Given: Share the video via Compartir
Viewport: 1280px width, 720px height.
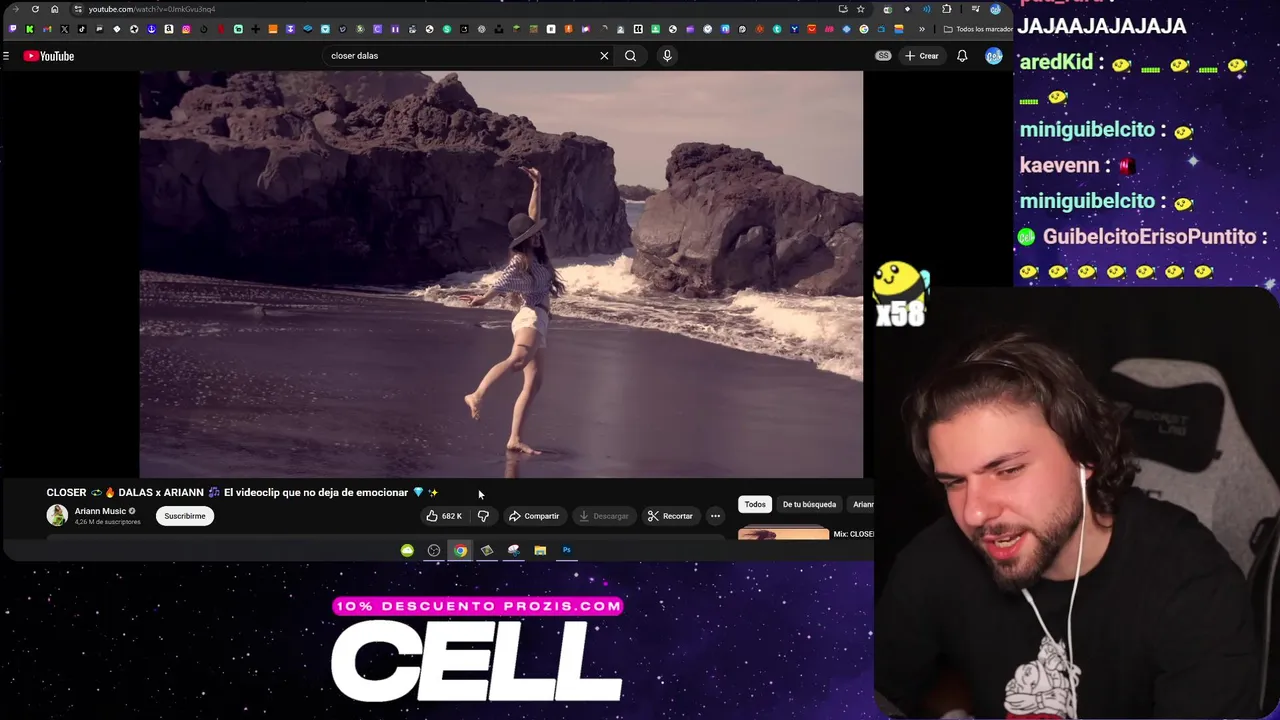Looking at the screenshot, I should coord(534,516).
